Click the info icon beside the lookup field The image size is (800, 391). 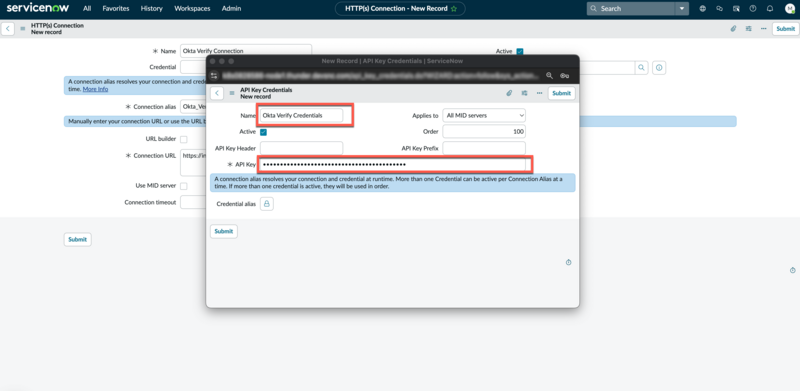tap(659, 67)
